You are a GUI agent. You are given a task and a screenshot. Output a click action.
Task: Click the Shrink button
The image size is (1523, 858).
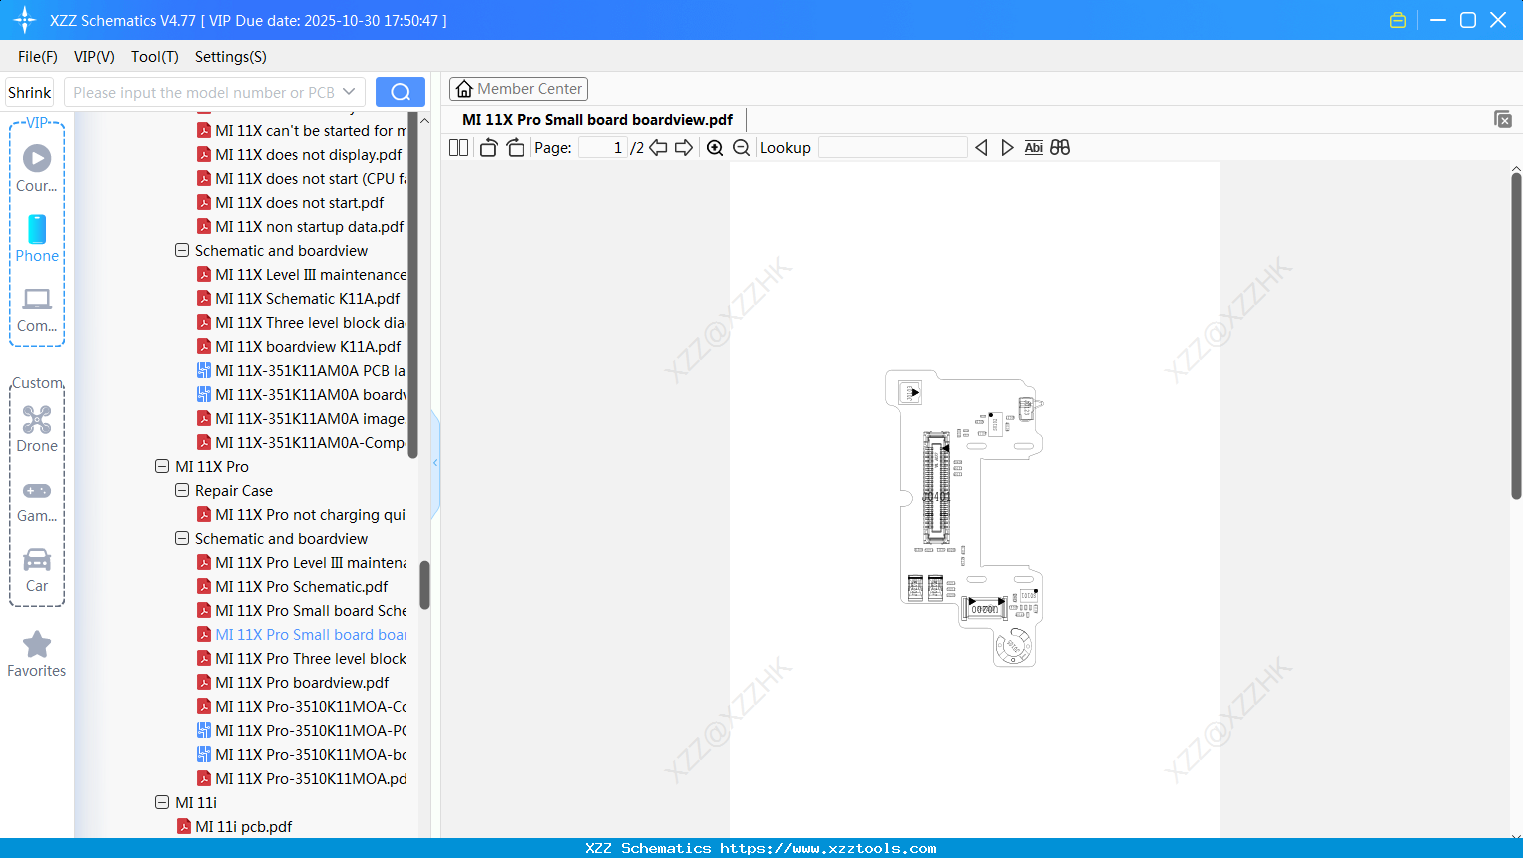(x=29, y=91)
